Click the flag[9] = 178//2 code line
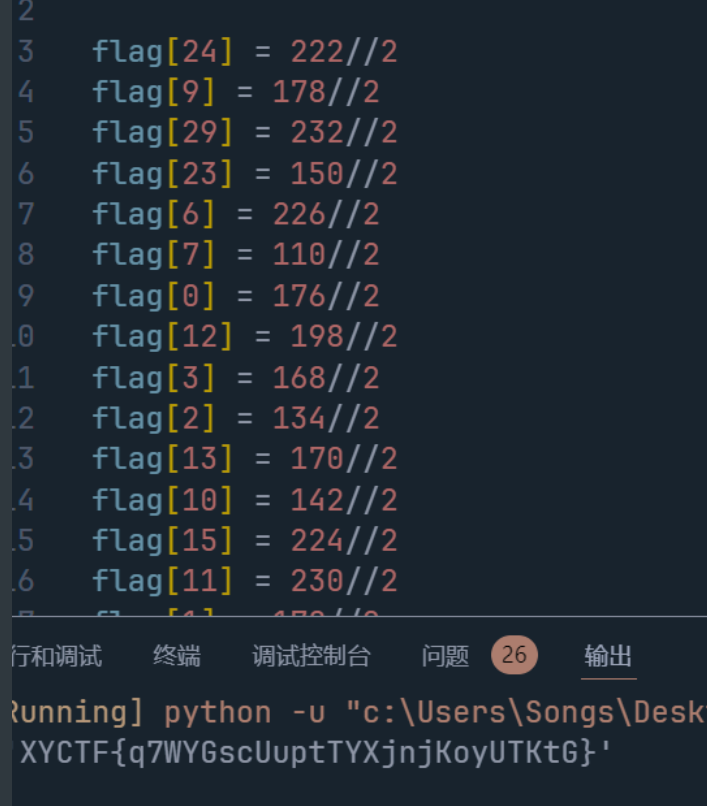The height and width of the screenshot is (806, 707). pos(235,92)
